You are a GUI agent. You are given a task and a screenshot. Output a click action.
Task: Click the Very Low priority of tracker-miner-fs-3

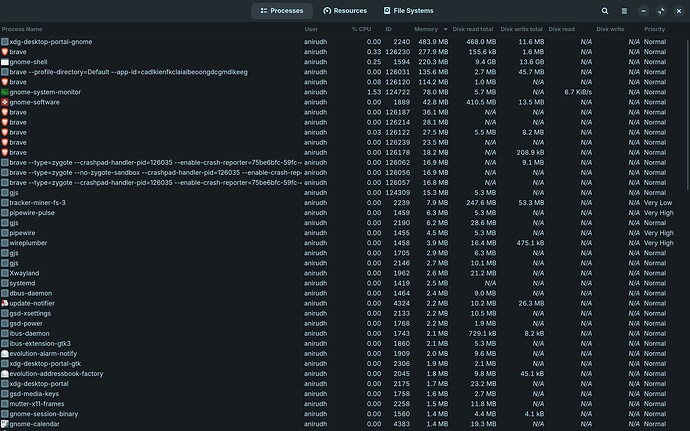click(658, 203)
